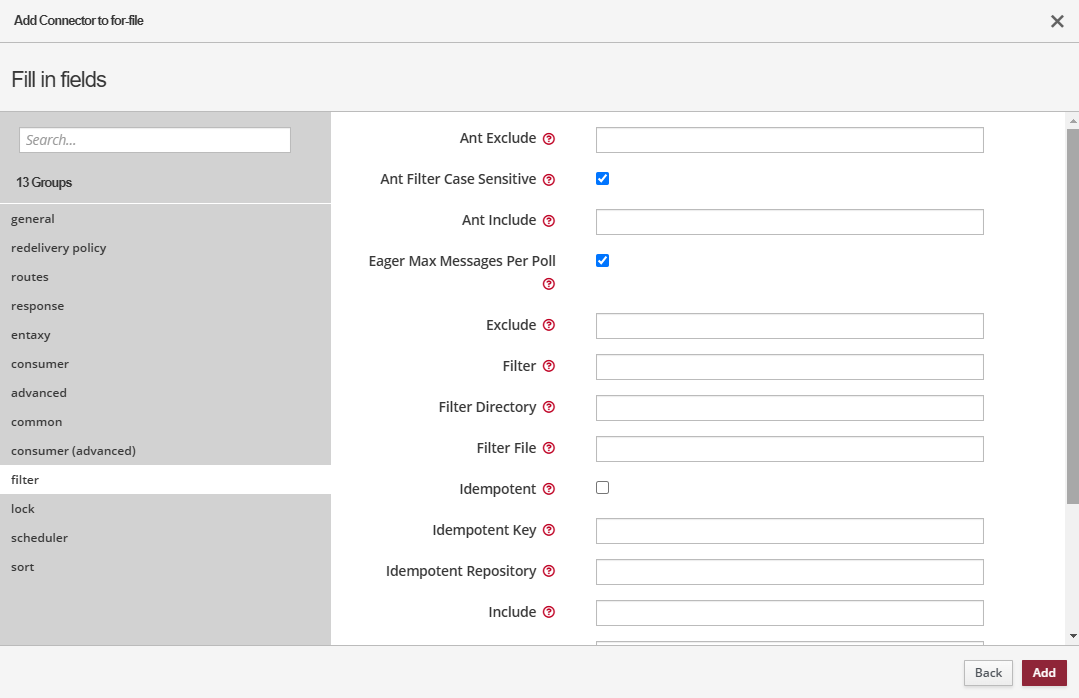Go back with the Back button
The height and width of the screenshot is (698, 1079).
[987, 673]
